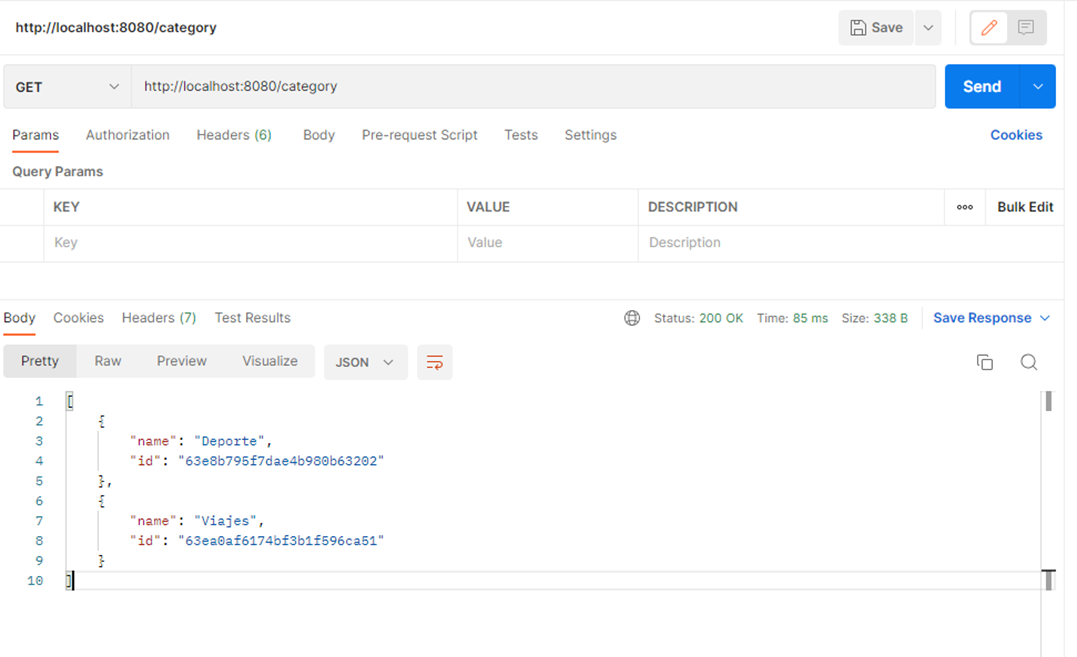Open the GET method dropdown
This screenshot has width=1077, height=657.
coord(67,87)
